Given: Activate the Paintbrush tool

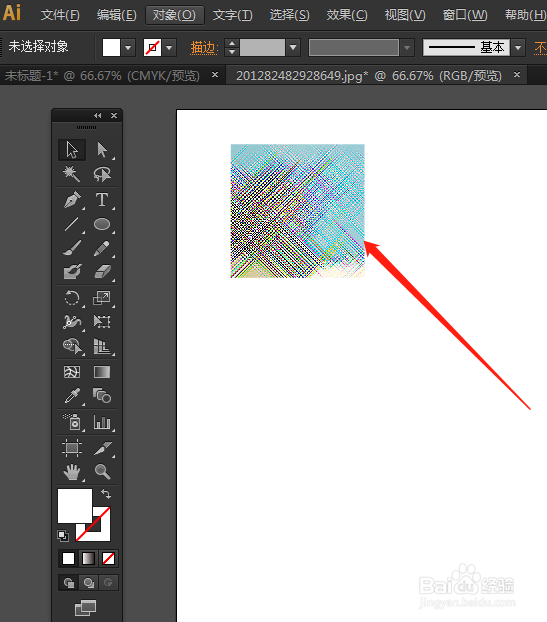Looking at the screenshot, I should [72, 248].
